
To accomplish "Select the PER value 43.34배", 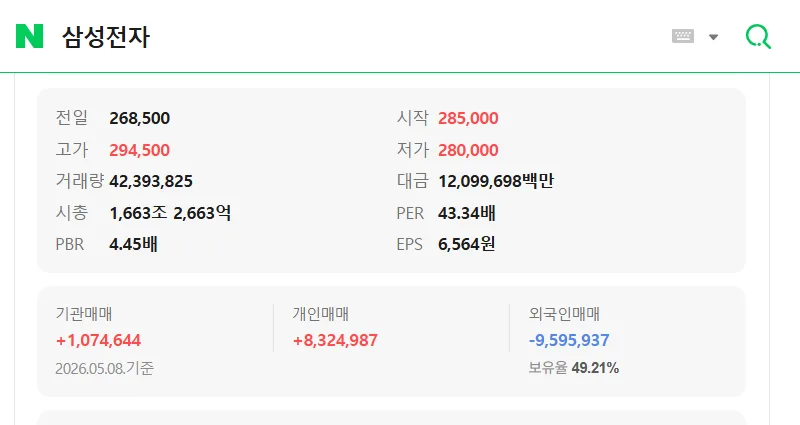I will coord(466,213).
